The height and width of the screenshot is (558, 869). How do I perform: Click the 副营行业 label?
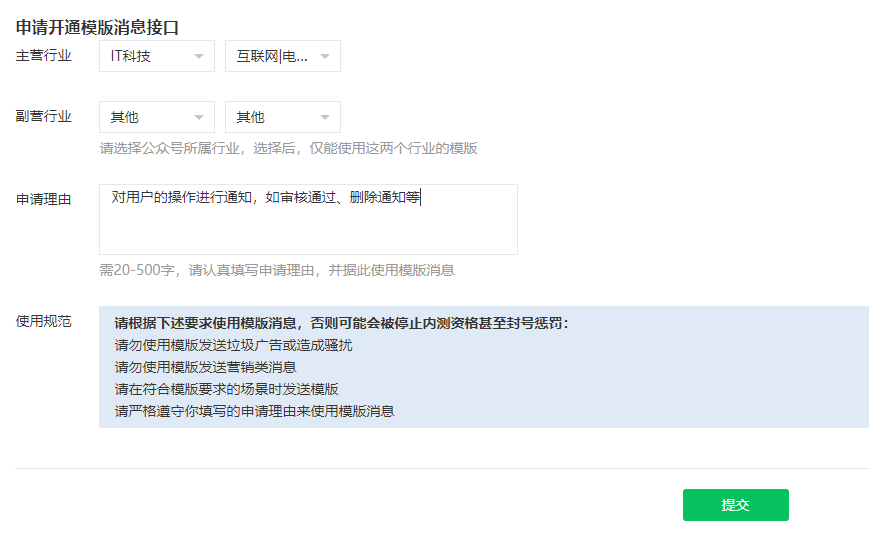(x=44, y=116)
